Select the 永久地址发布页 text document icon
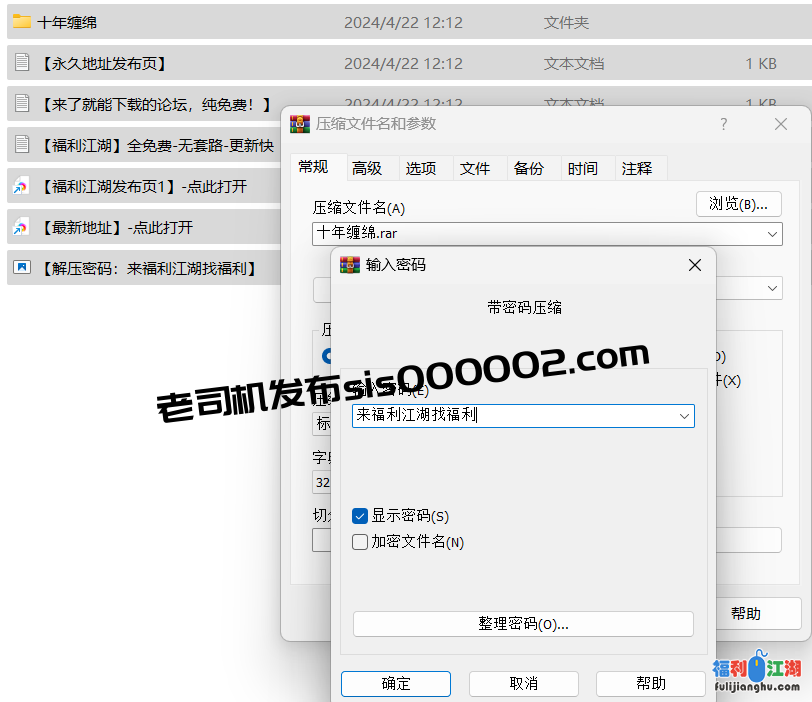This screenshot has width=812, height=702. 22,63
